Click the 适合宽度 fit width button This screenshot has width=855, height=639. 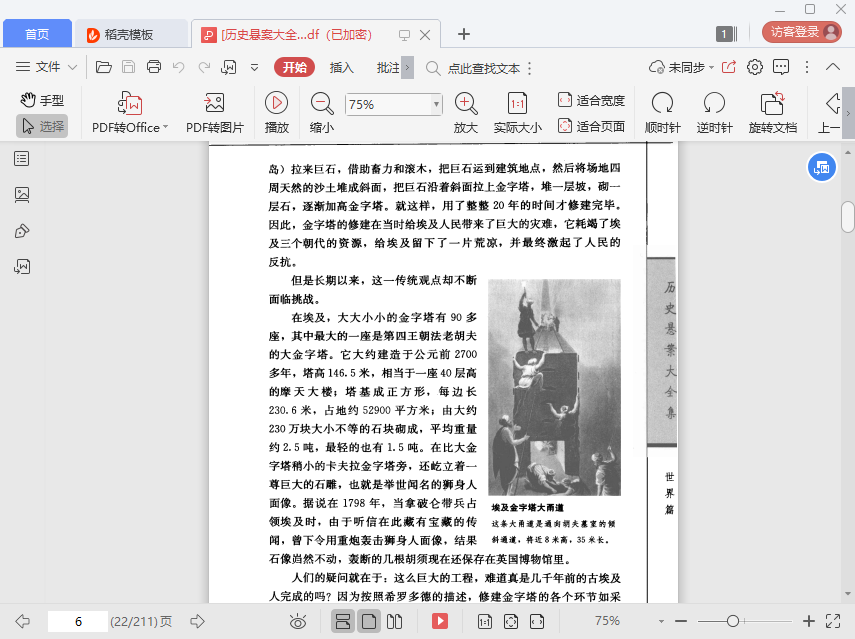591,100
